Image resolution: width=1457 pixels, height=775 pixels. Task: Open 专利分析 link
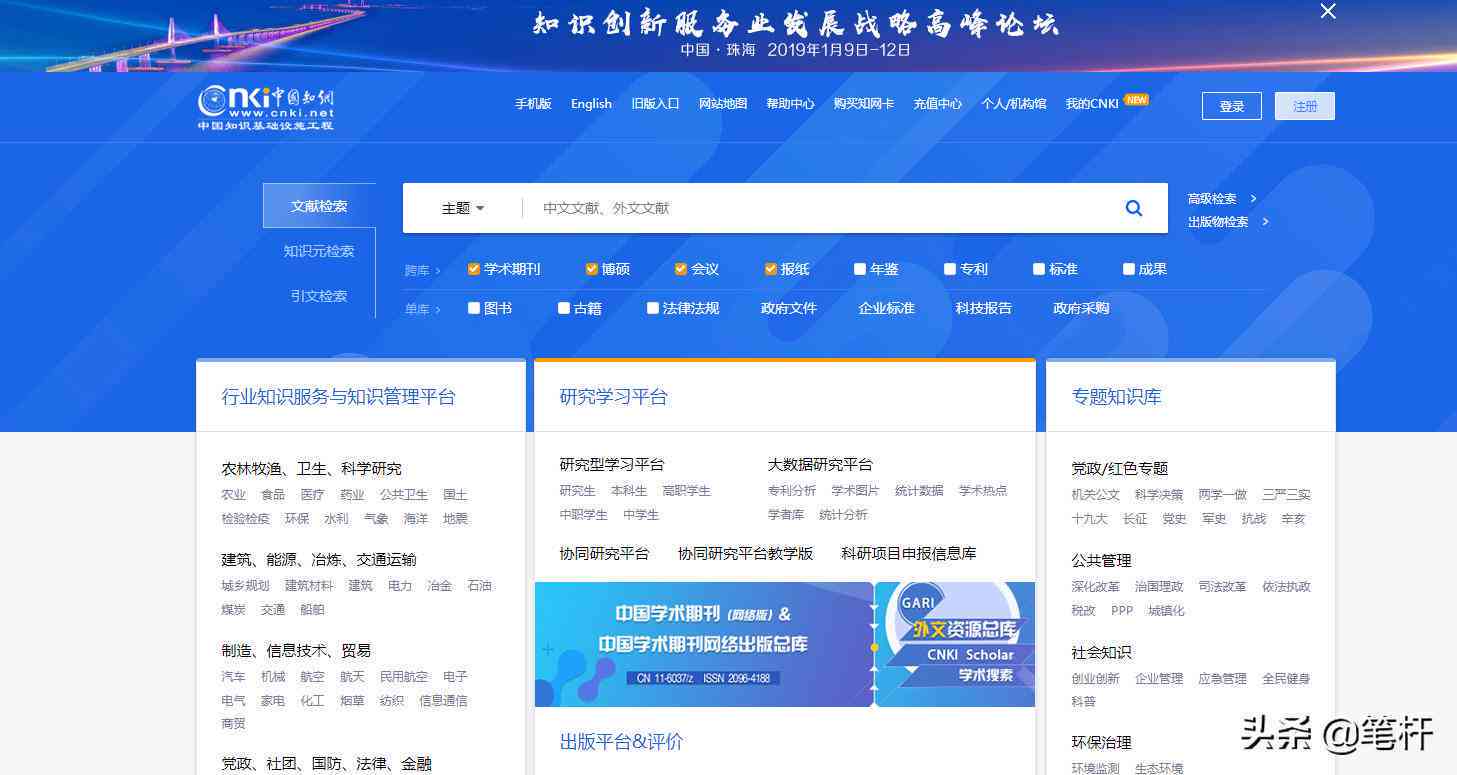click(792, 491)
